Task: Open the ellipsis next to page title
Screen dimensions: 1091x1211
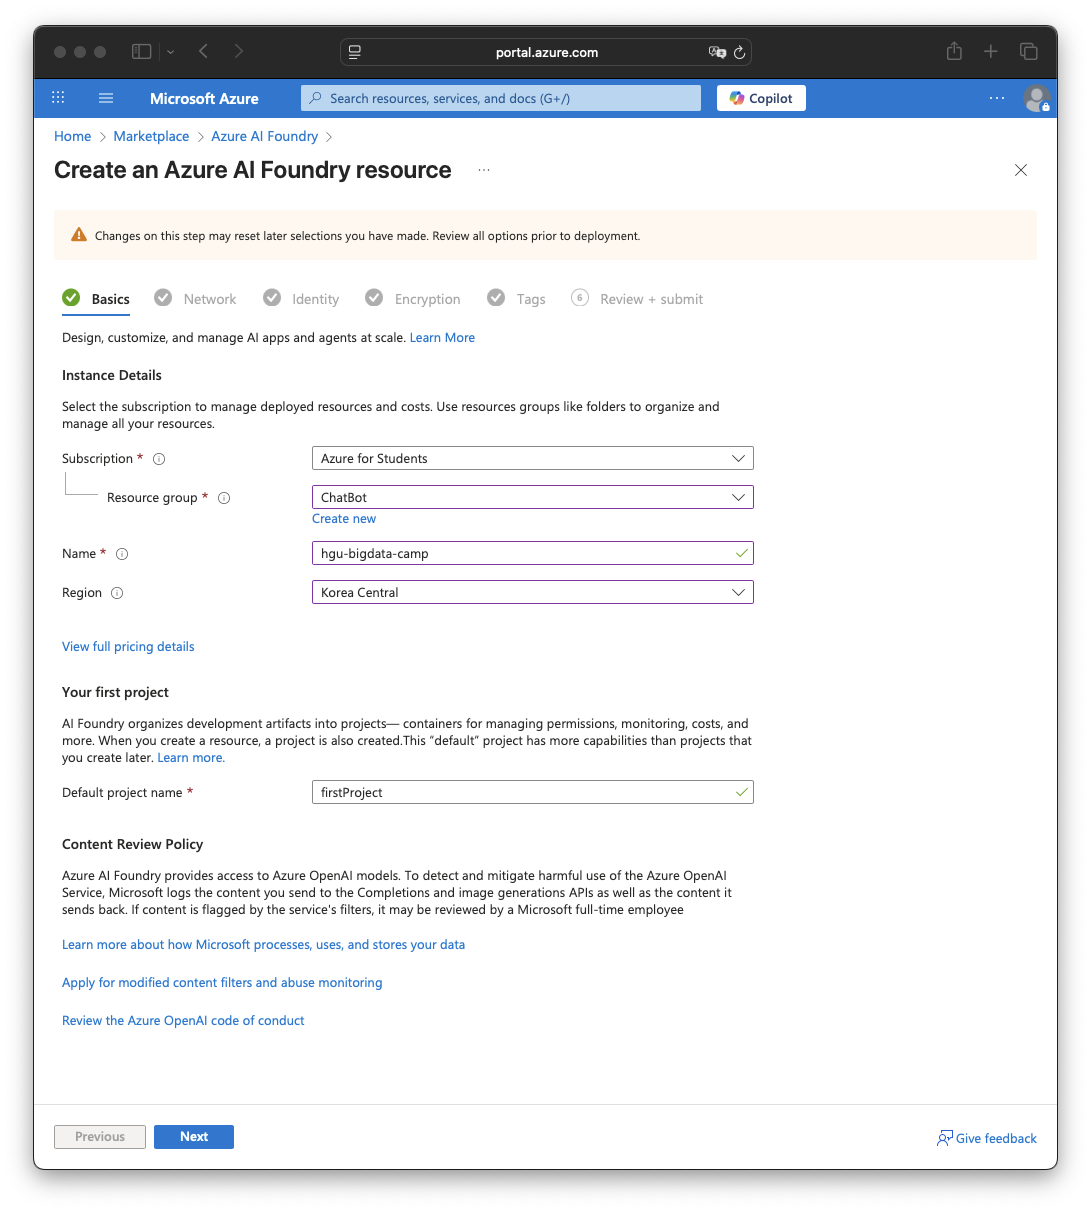Action: [484, 171]
